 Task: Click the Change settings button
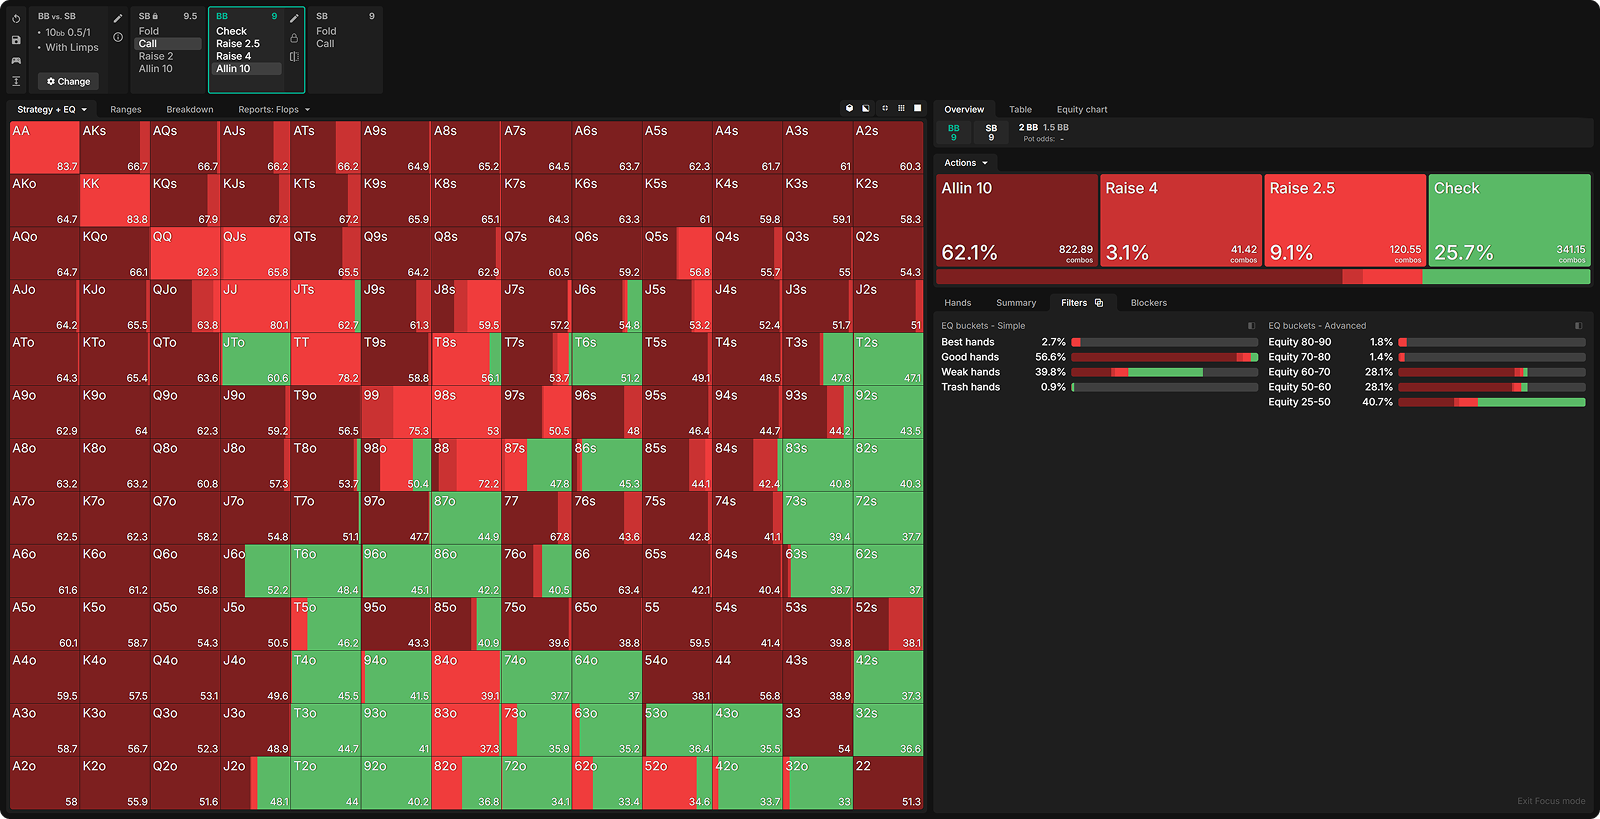(x=69, y=82)
